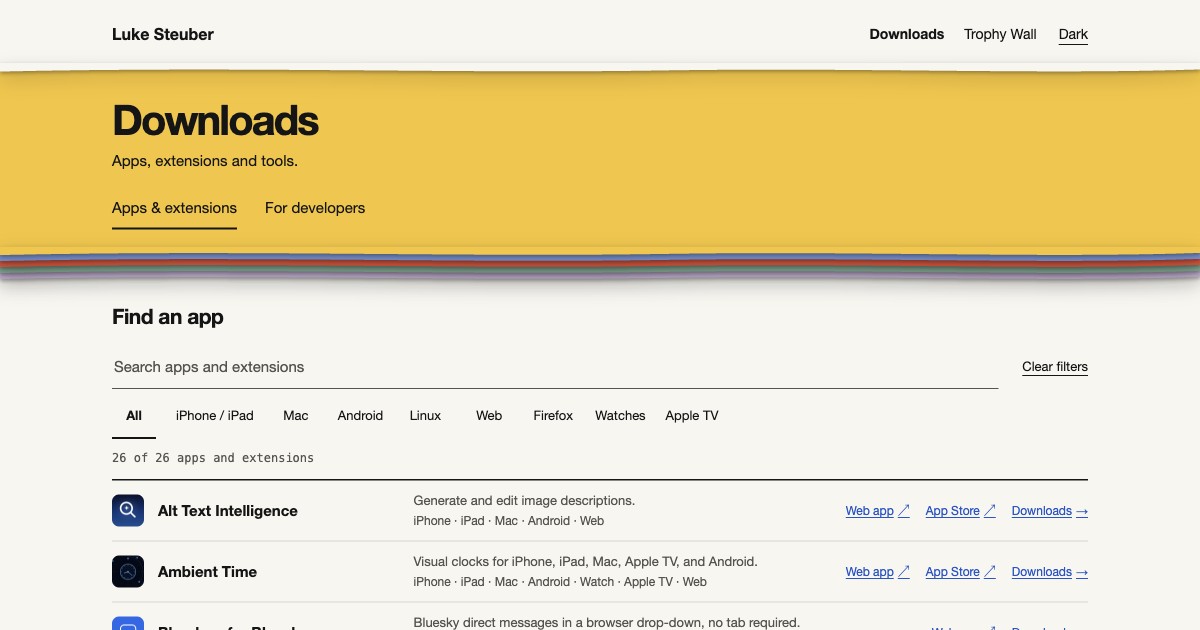Open App Store link for Alt Text Intelligence

[x=960, y=511]
